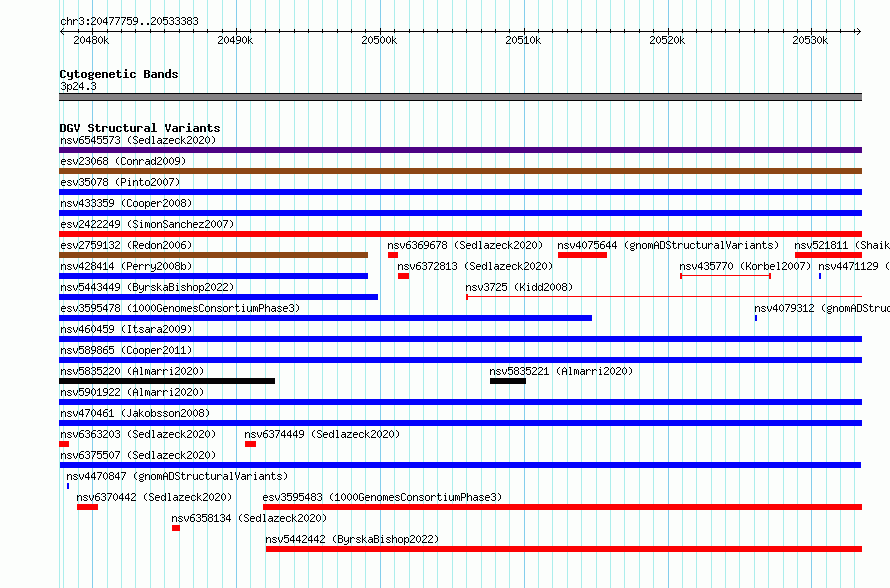Click the nsv6545573 (Sedlazeck2020) variant label

(x=138, y=140)
